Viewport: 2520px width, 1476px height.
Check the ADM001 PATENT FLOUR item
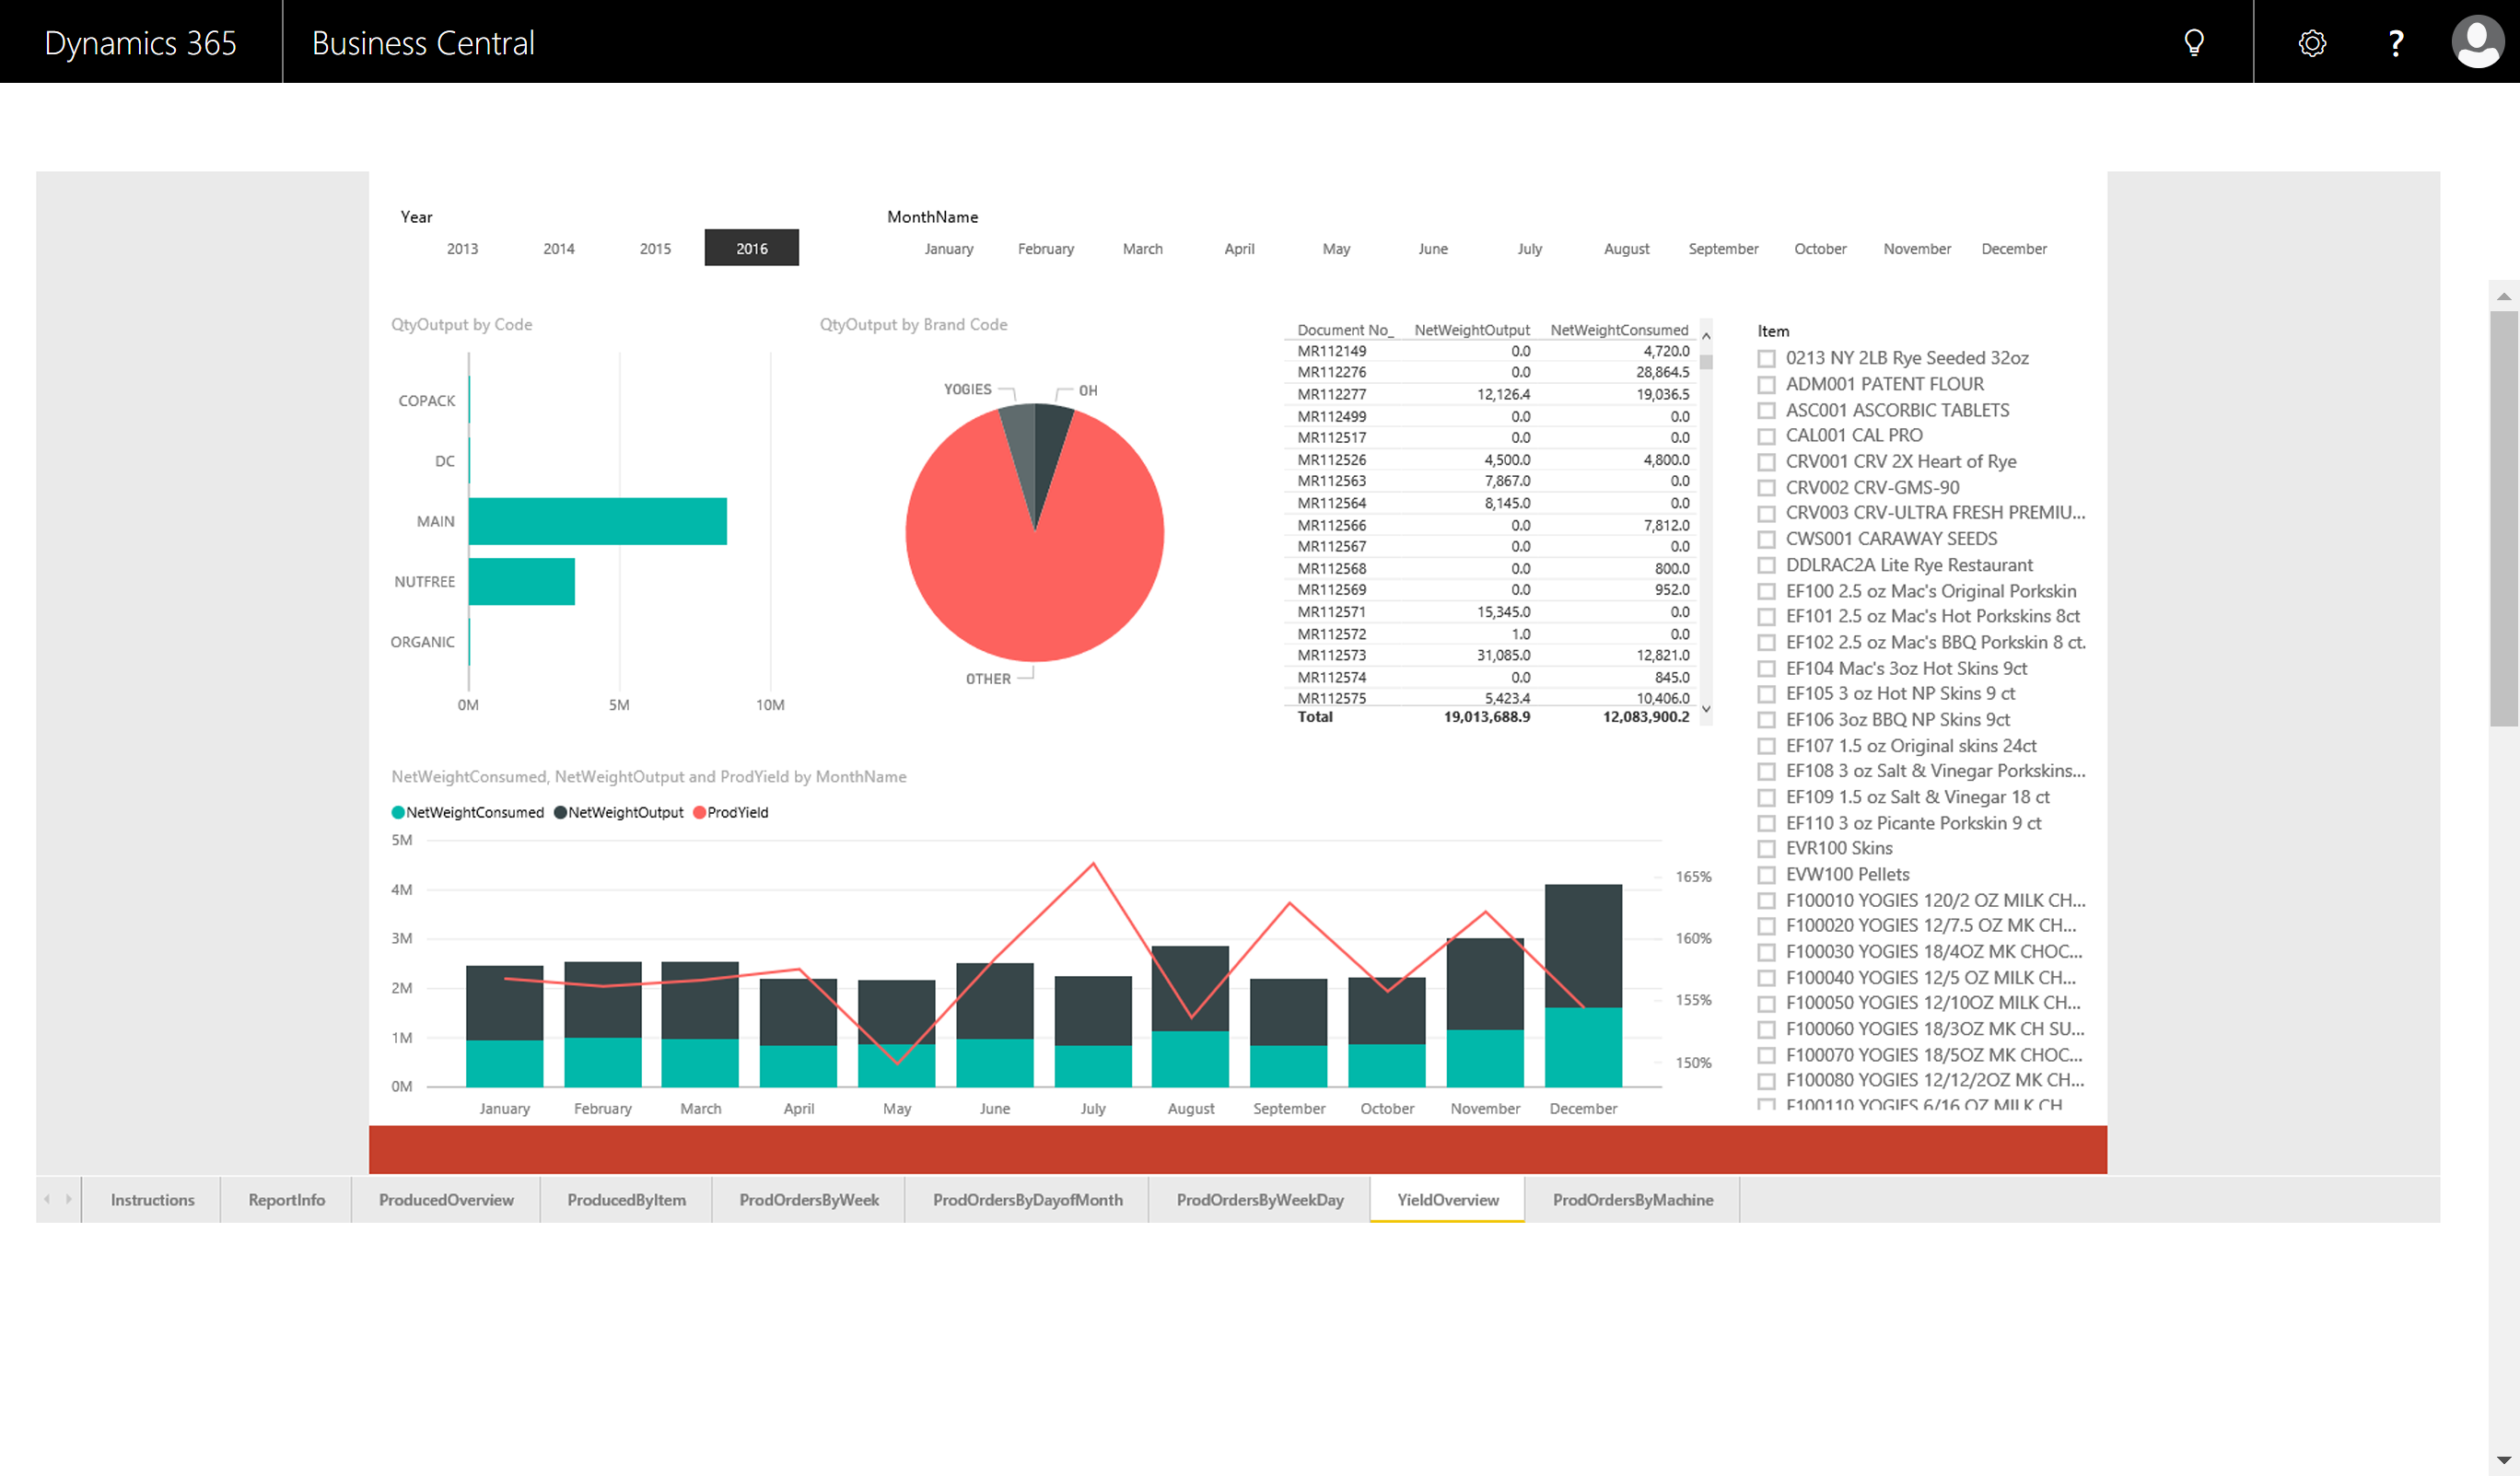click(x=1767, y=385)
